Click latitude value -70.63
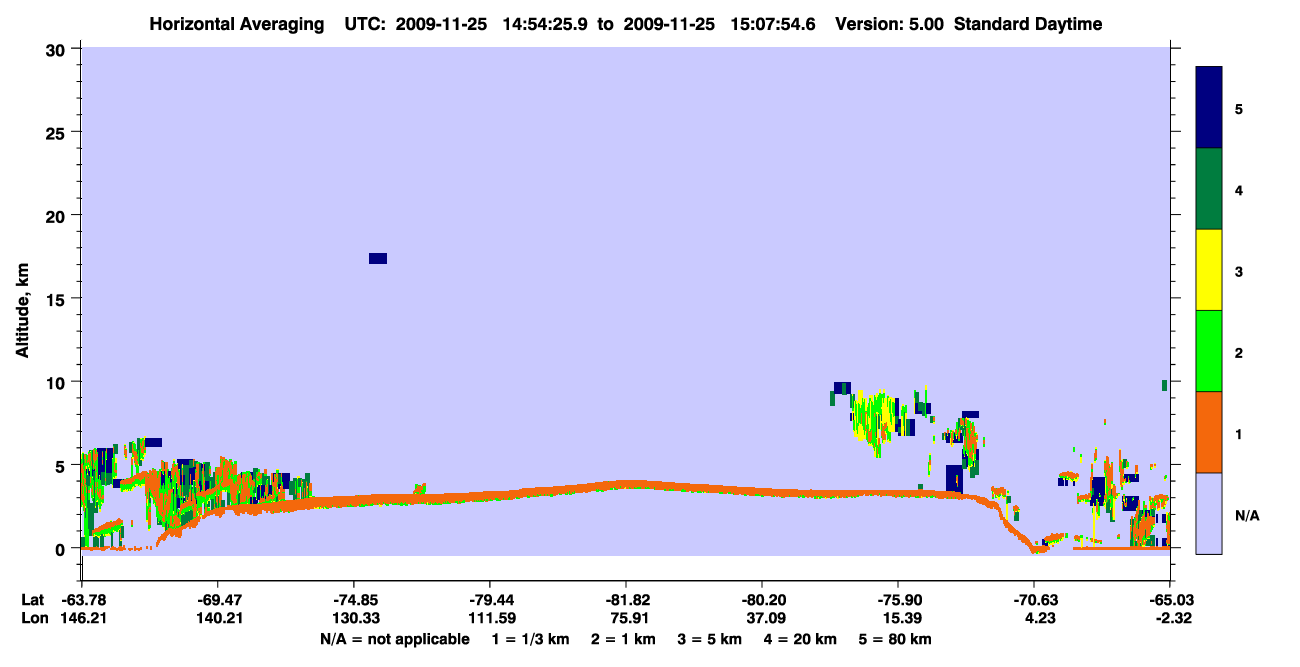This screenshot has height=667, width=1300. 1034,600
